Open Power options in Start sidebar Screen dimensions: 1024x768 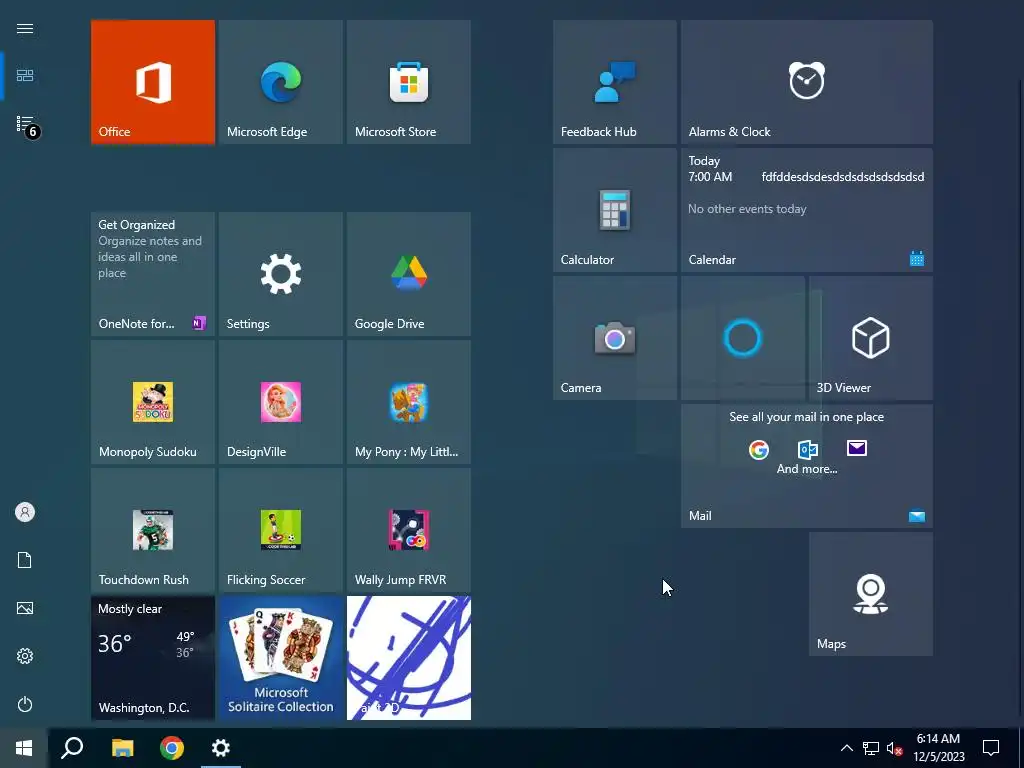25,704
